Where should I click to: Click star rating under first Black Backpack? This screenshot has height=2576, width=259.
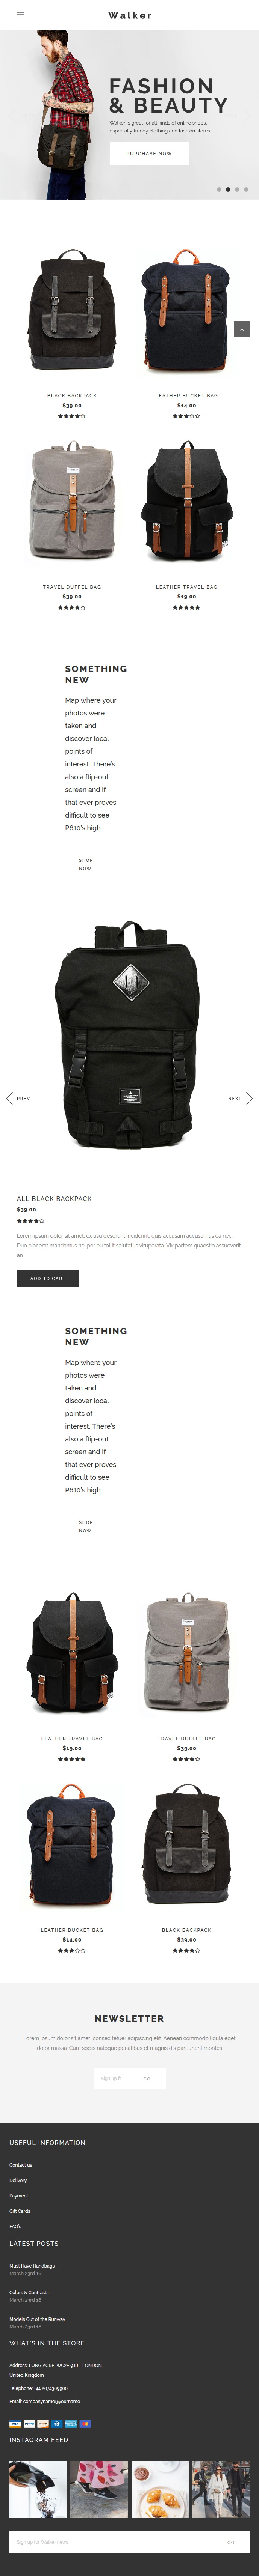72,416
